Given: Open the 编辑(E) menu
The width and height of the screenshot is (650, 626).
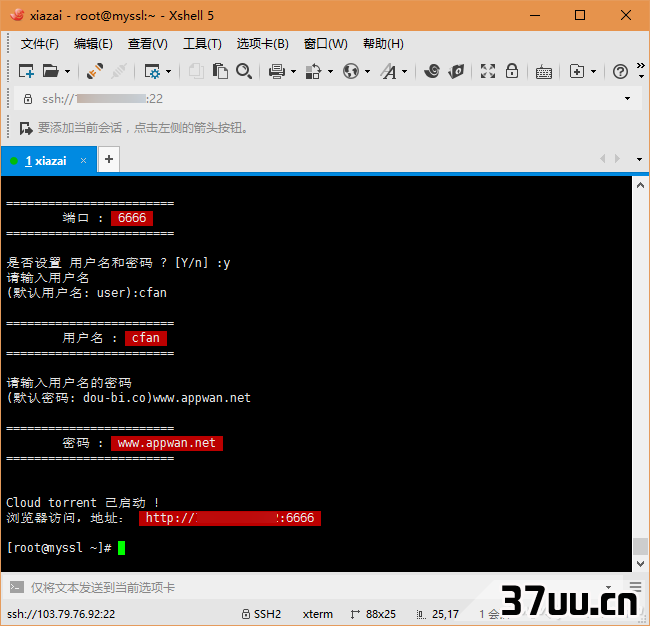Looking at the screenshot, I should coord(93,44).
